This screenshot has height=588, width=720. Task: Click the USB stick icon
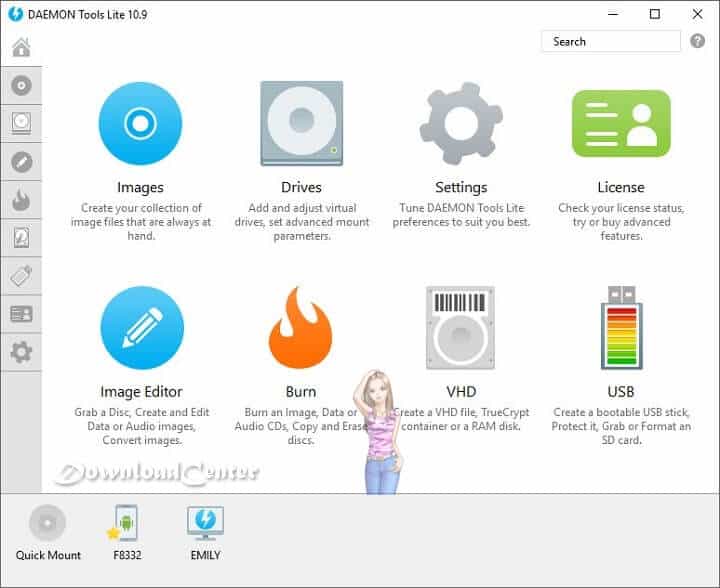pyautogui.click(x=622, y=328)
